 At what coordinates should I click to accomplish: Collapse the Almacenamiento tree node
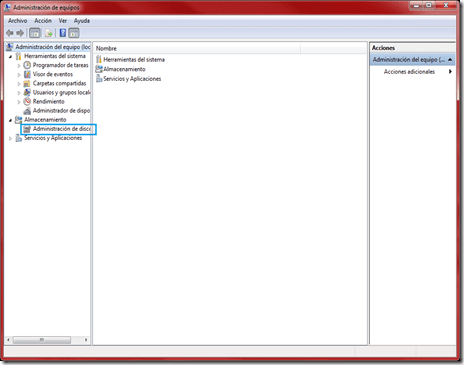click(x=10, y=120)
